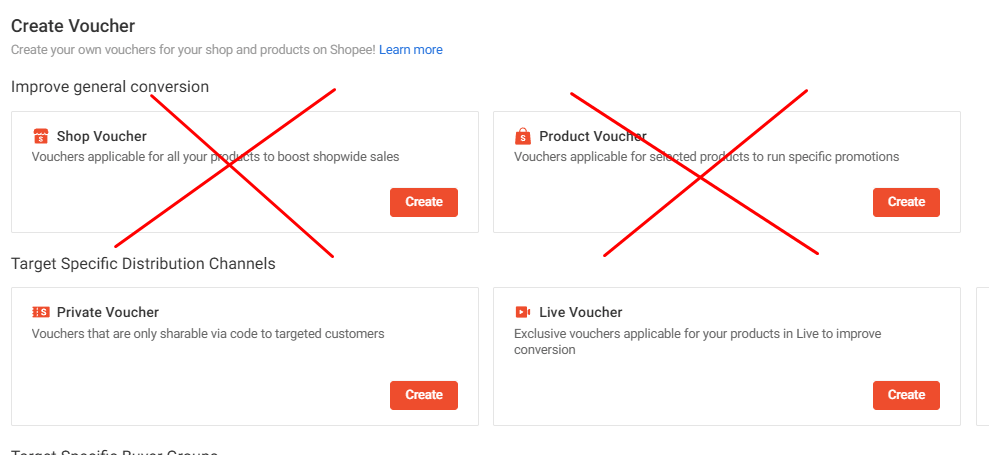The image size is (989, 455).
Task: Create a new Shop Voucher
Action: 424,202
